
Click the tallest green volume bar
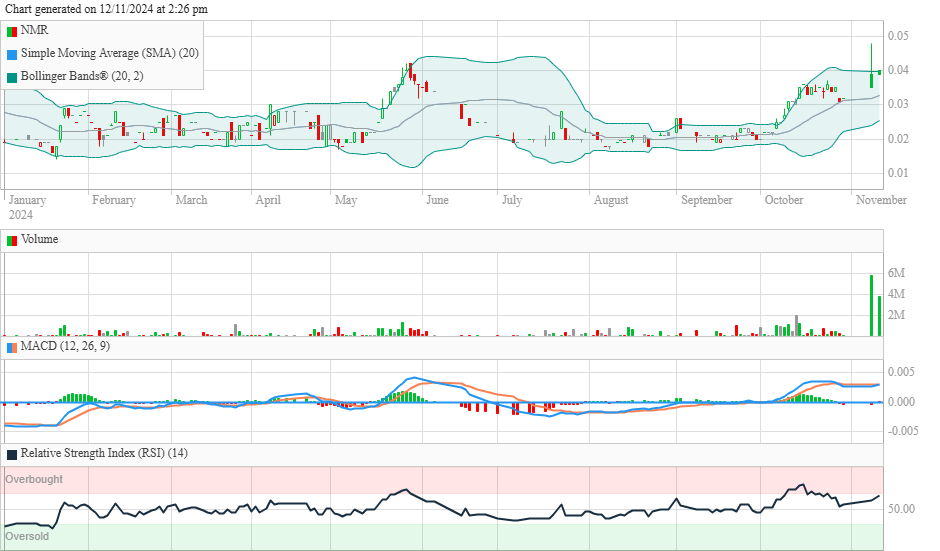(871, 305)
